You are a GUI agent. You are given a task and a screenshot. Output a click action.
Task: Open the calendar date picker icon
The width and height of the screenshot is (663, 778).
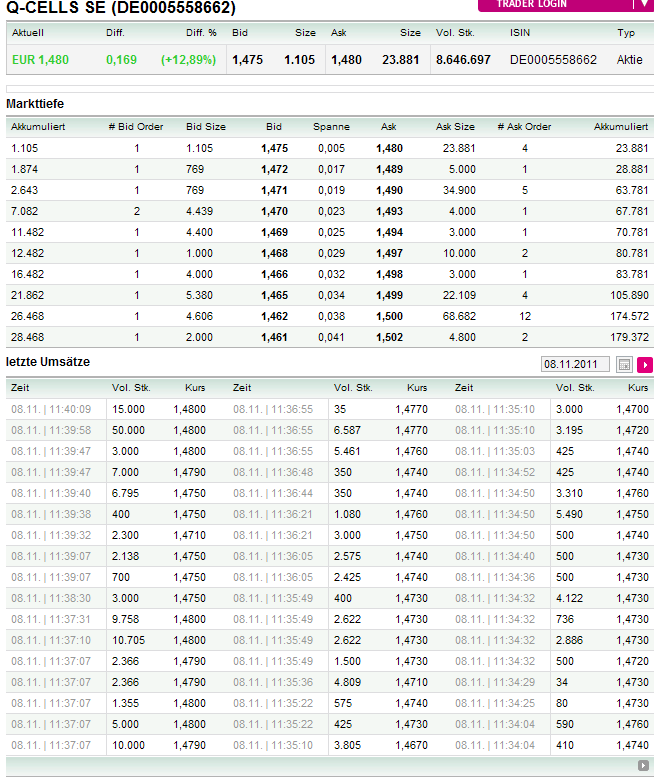tap(625, 364)
